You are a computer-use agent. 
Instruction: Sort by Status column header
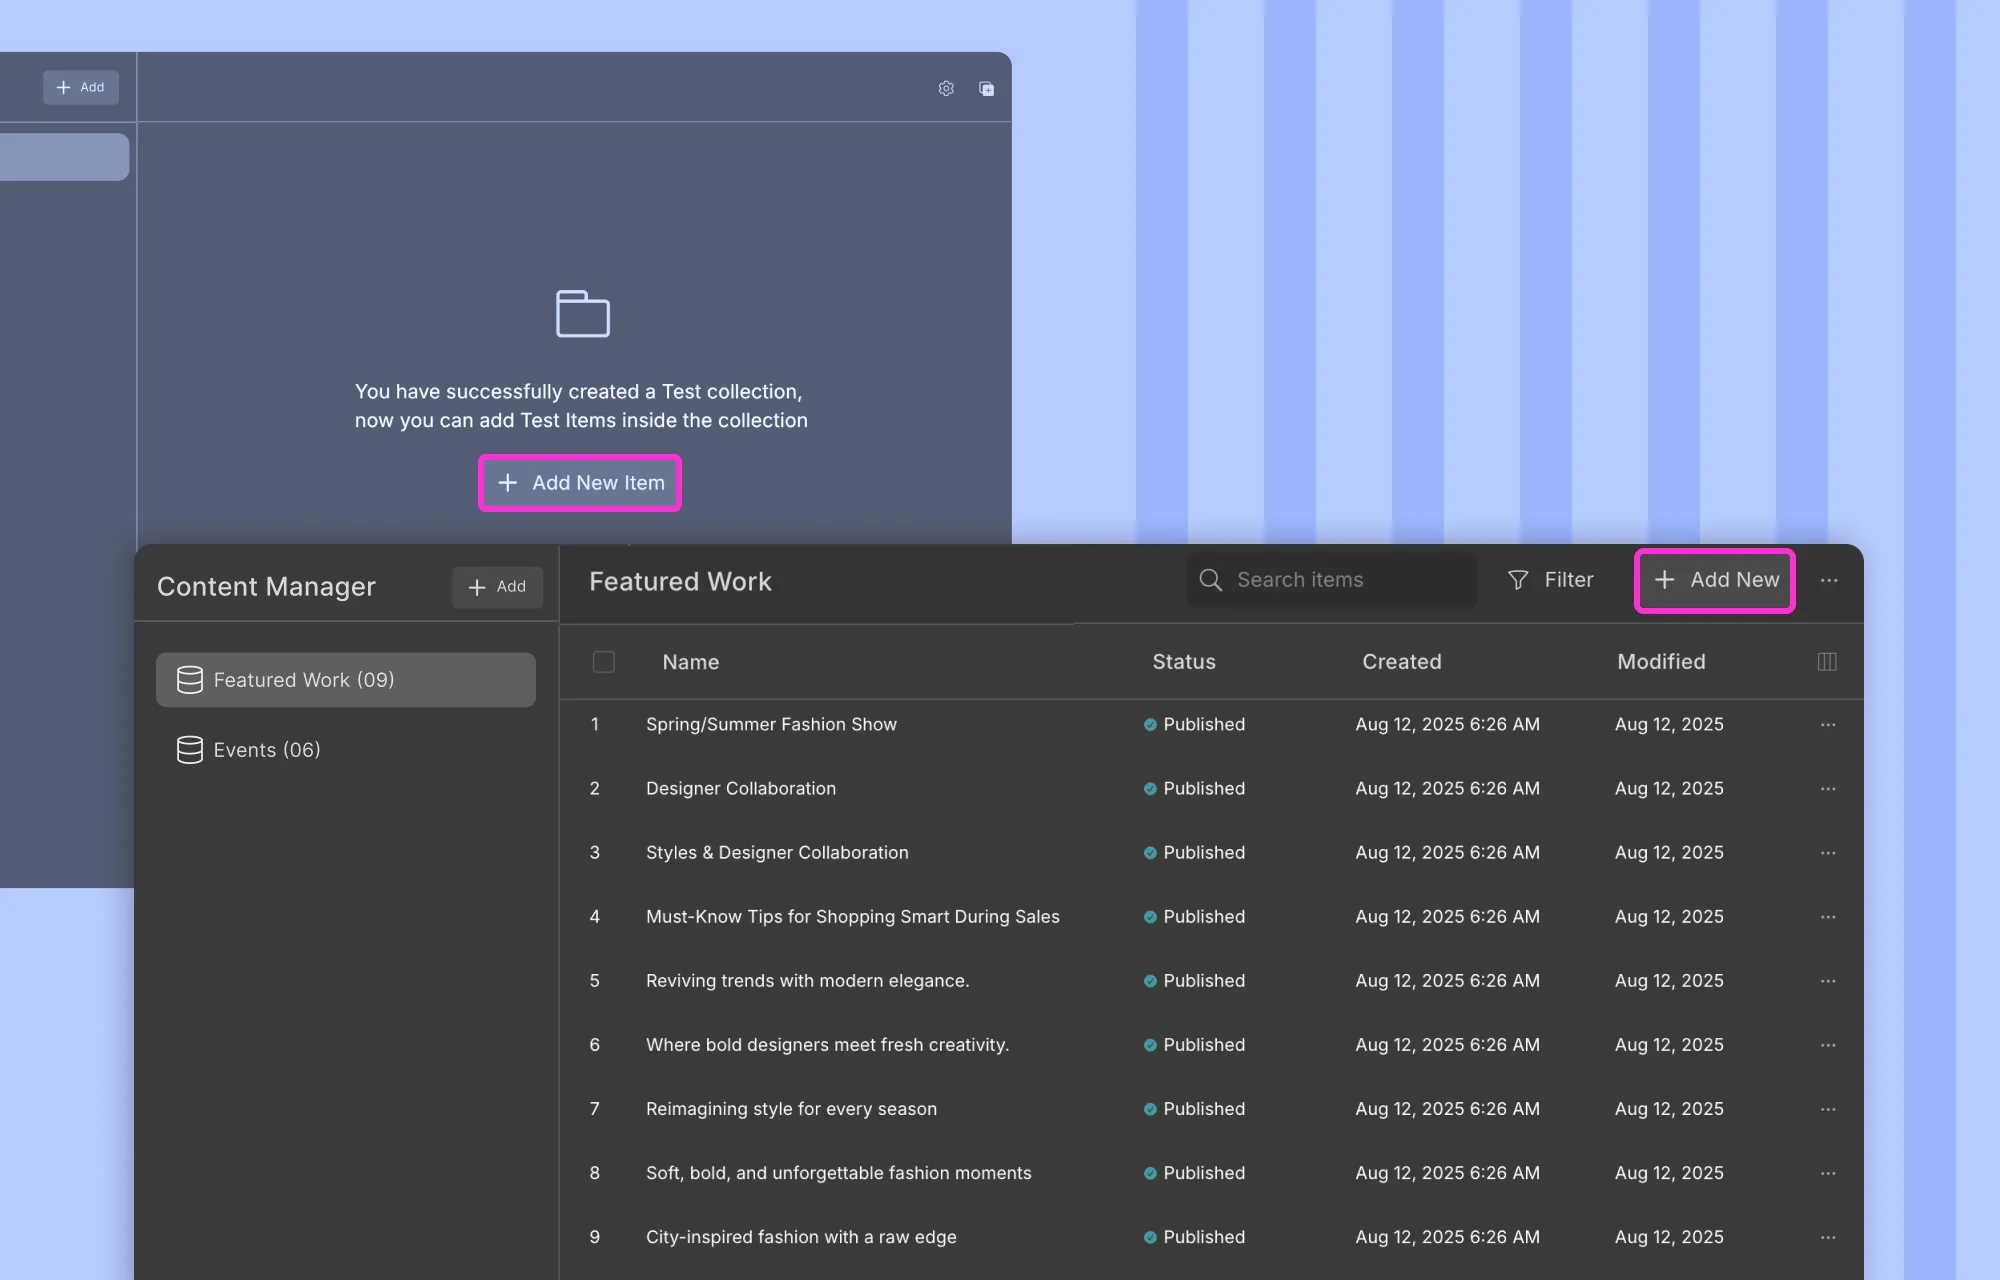1184,662
